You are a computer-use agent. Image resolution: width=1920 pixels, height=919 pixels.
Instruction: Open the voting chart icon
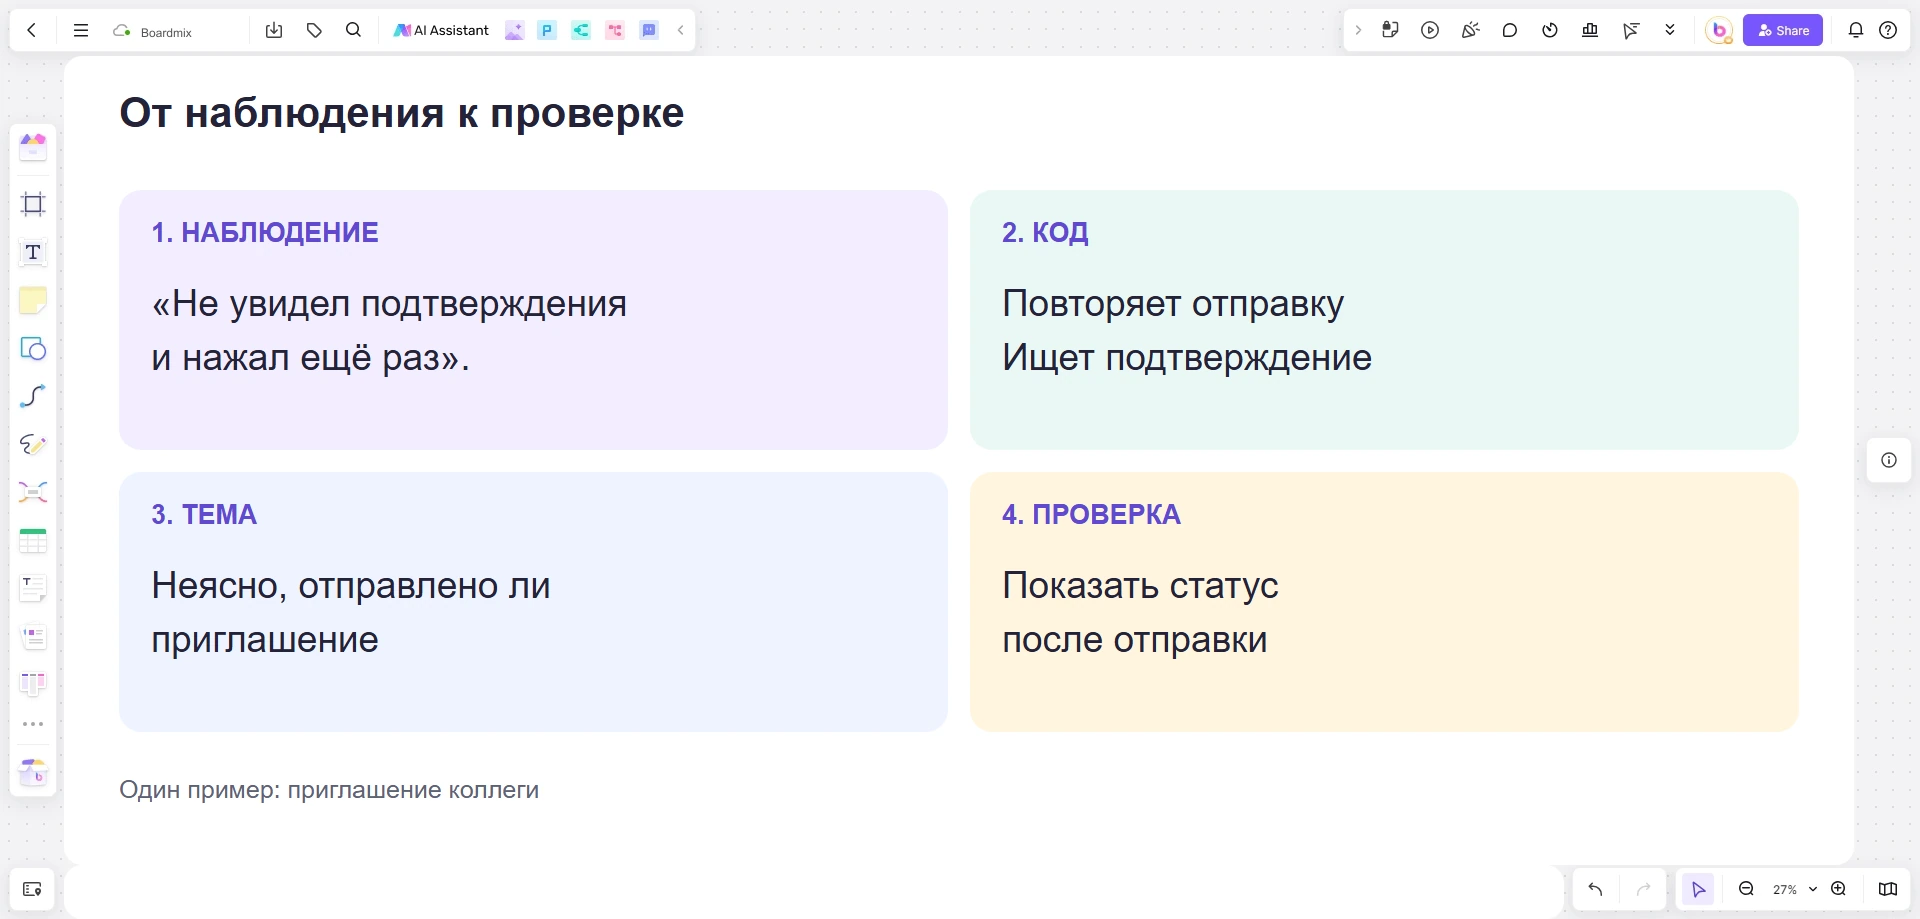(x=1590, y=30)
